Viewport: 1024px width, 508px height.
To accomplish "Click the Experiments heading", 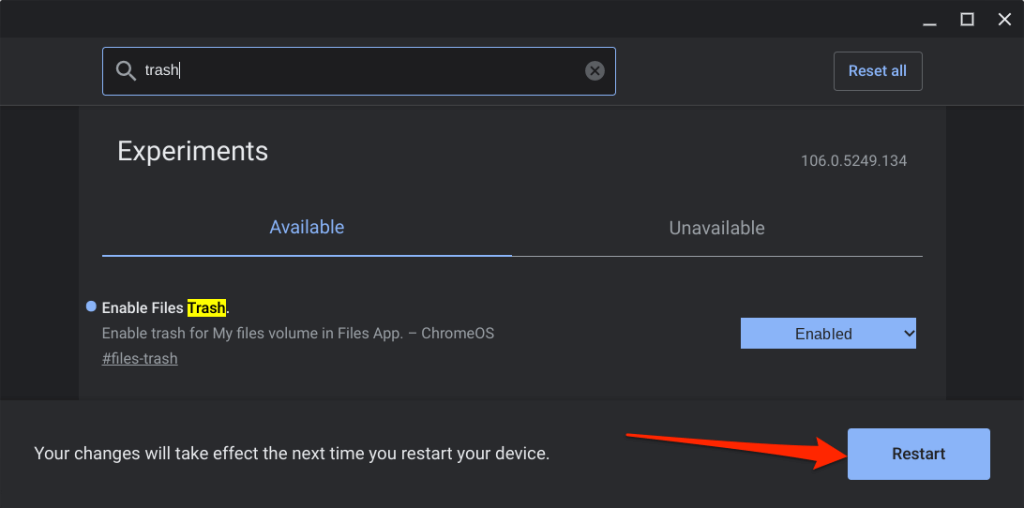I will click(x=193, y=151).
